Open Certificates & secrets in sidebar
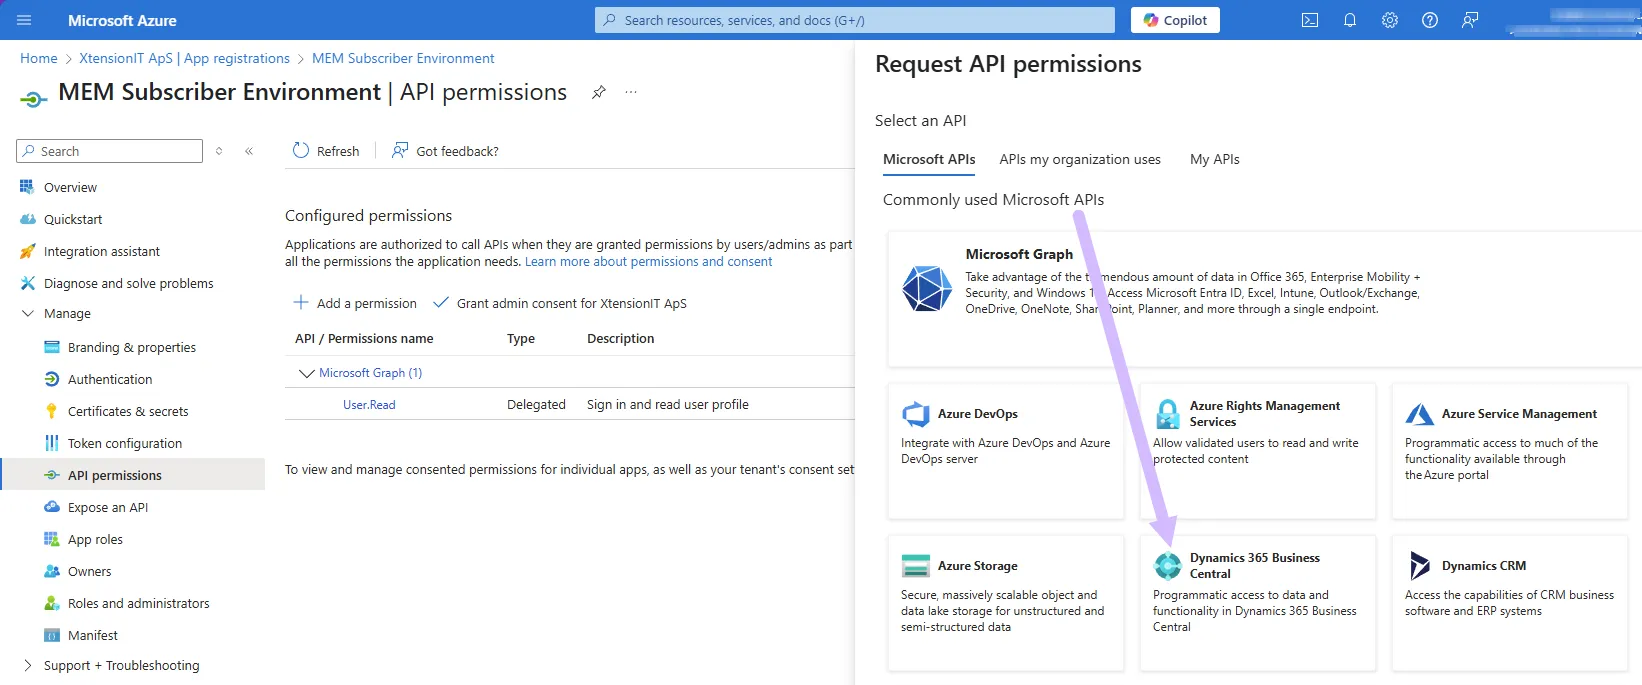The height and width of the screenshot is (685, 1642). pos(127,411)
